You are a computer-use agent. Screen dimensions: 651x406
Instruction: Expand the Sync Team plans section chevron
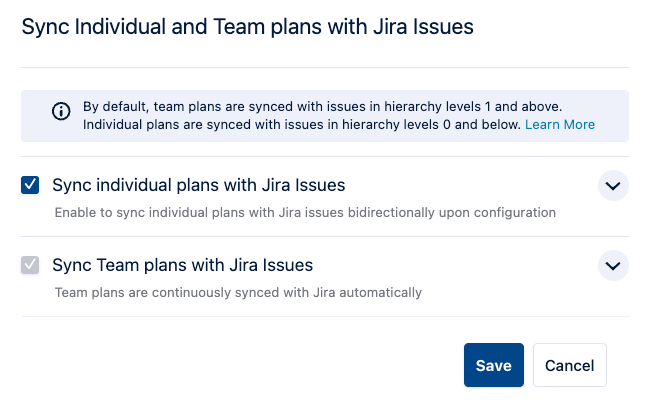point(613,266)
